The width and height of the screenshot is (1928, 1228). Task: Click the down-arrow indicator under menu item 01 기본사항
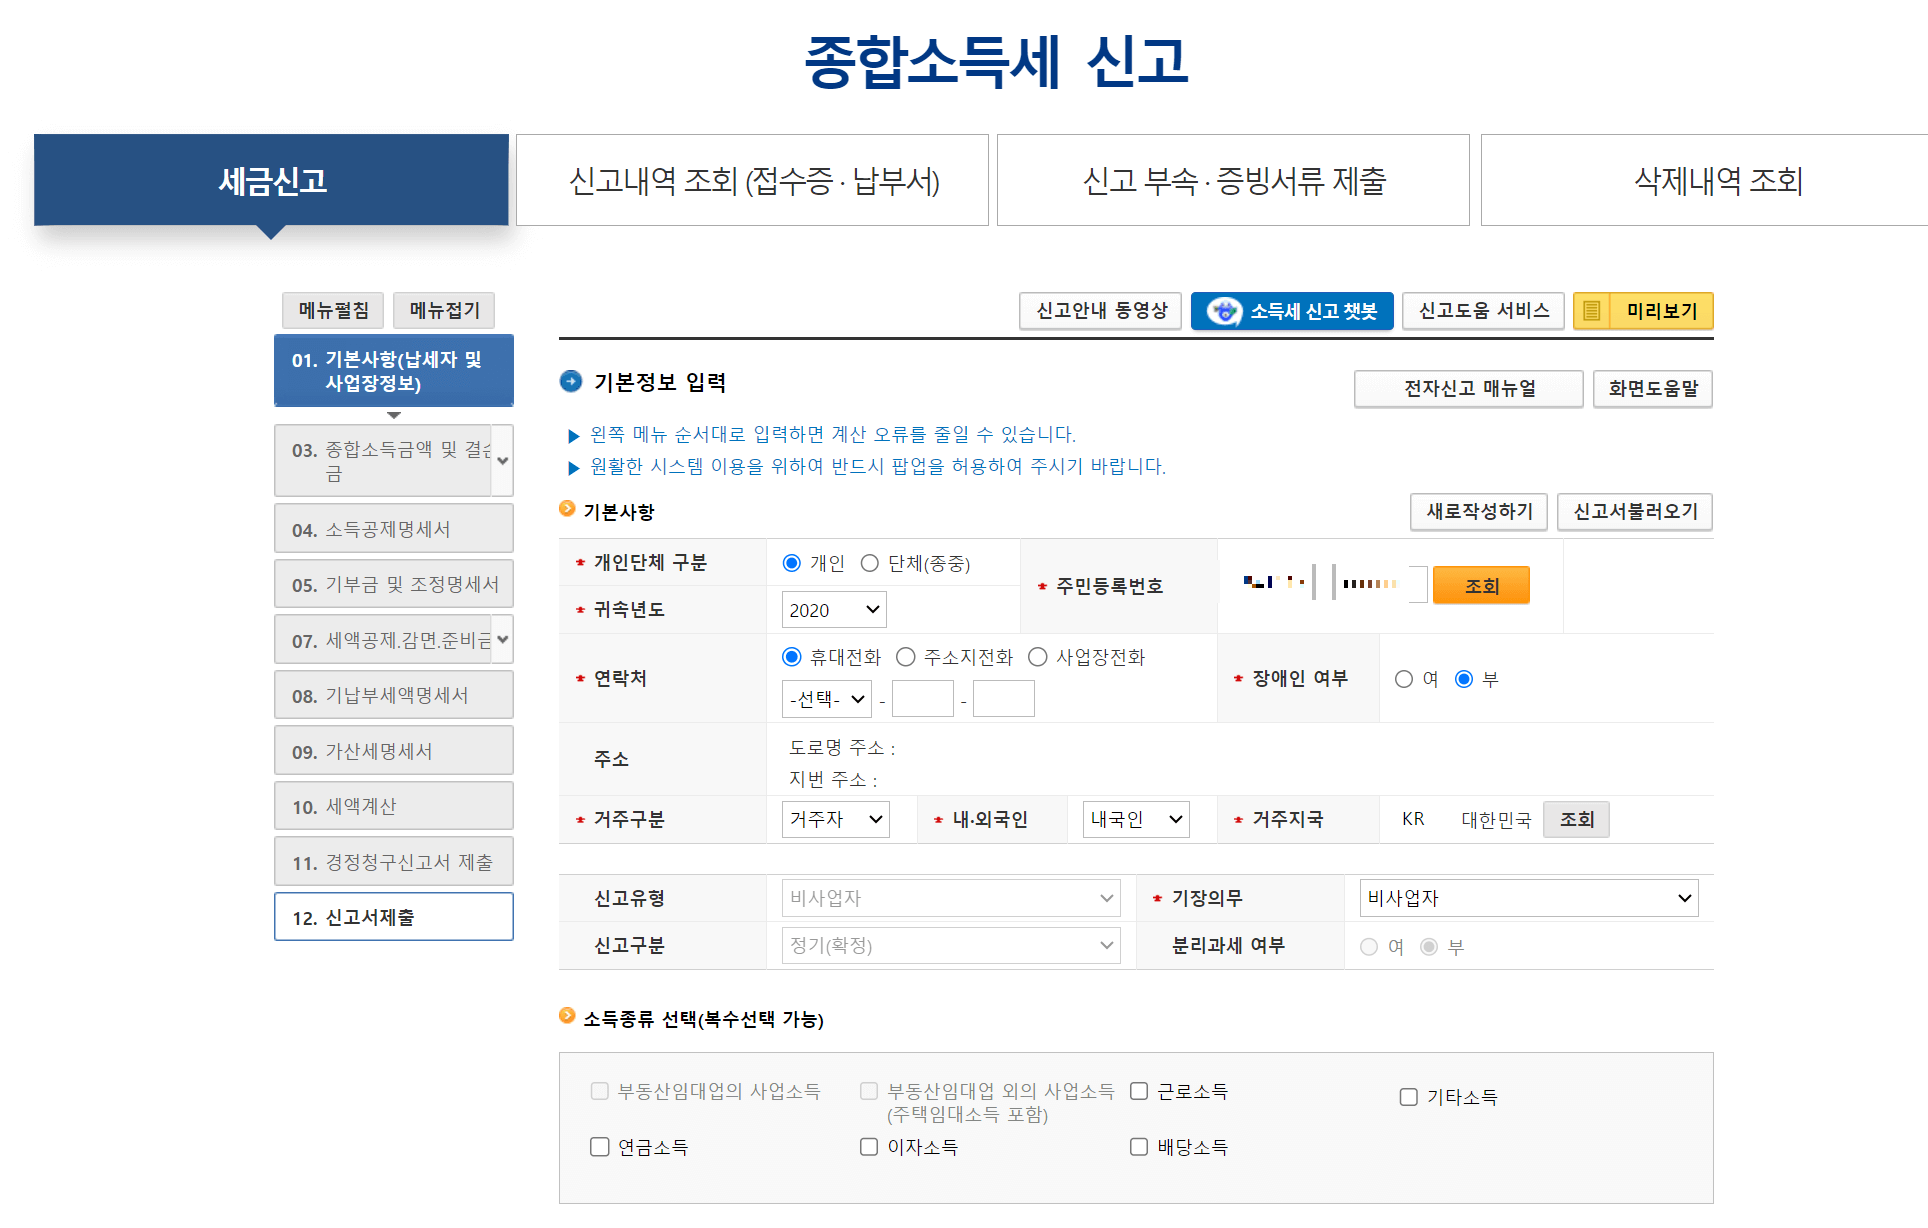pos(393,416)
